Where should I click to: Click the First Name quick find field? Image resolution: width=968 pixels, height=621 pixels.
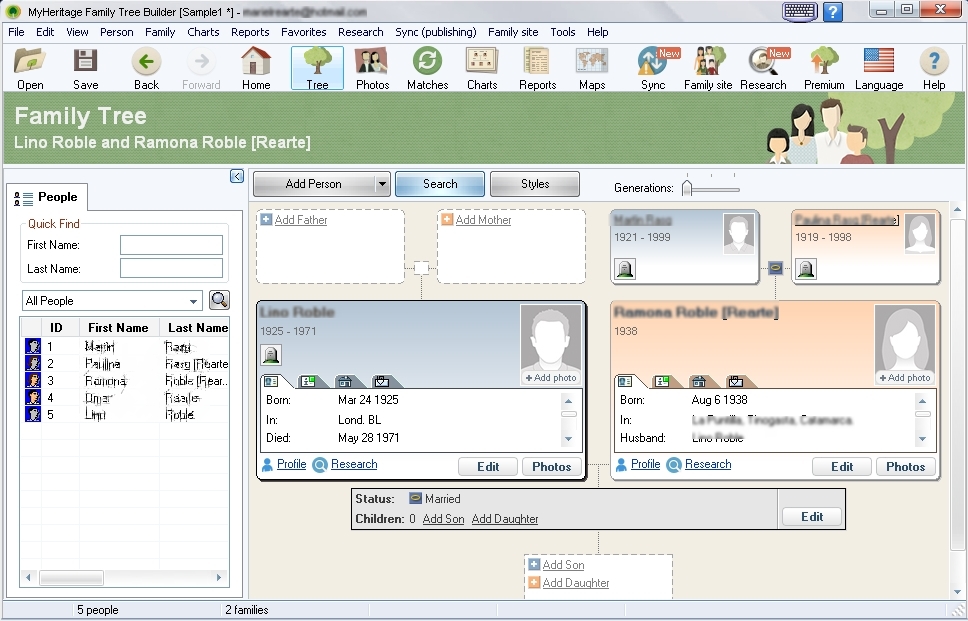[171, 245]
